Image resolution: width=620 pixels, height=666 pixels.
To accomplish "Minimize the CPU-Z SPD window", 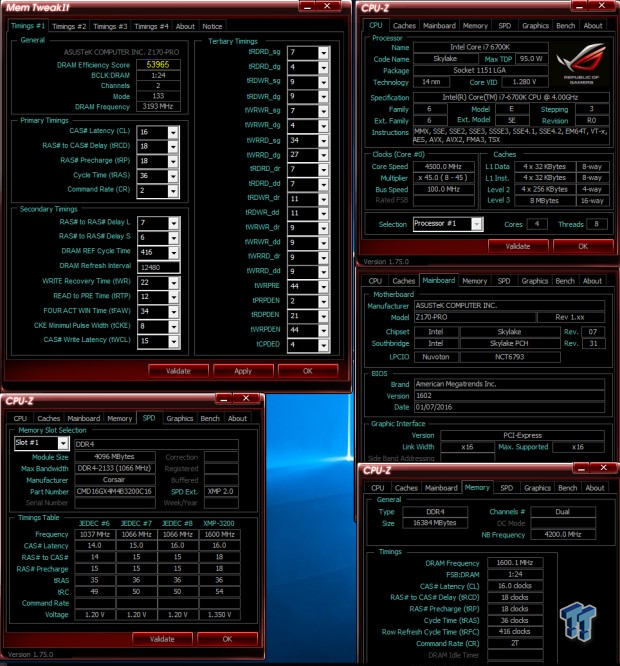I will click(x=224, y=398).
